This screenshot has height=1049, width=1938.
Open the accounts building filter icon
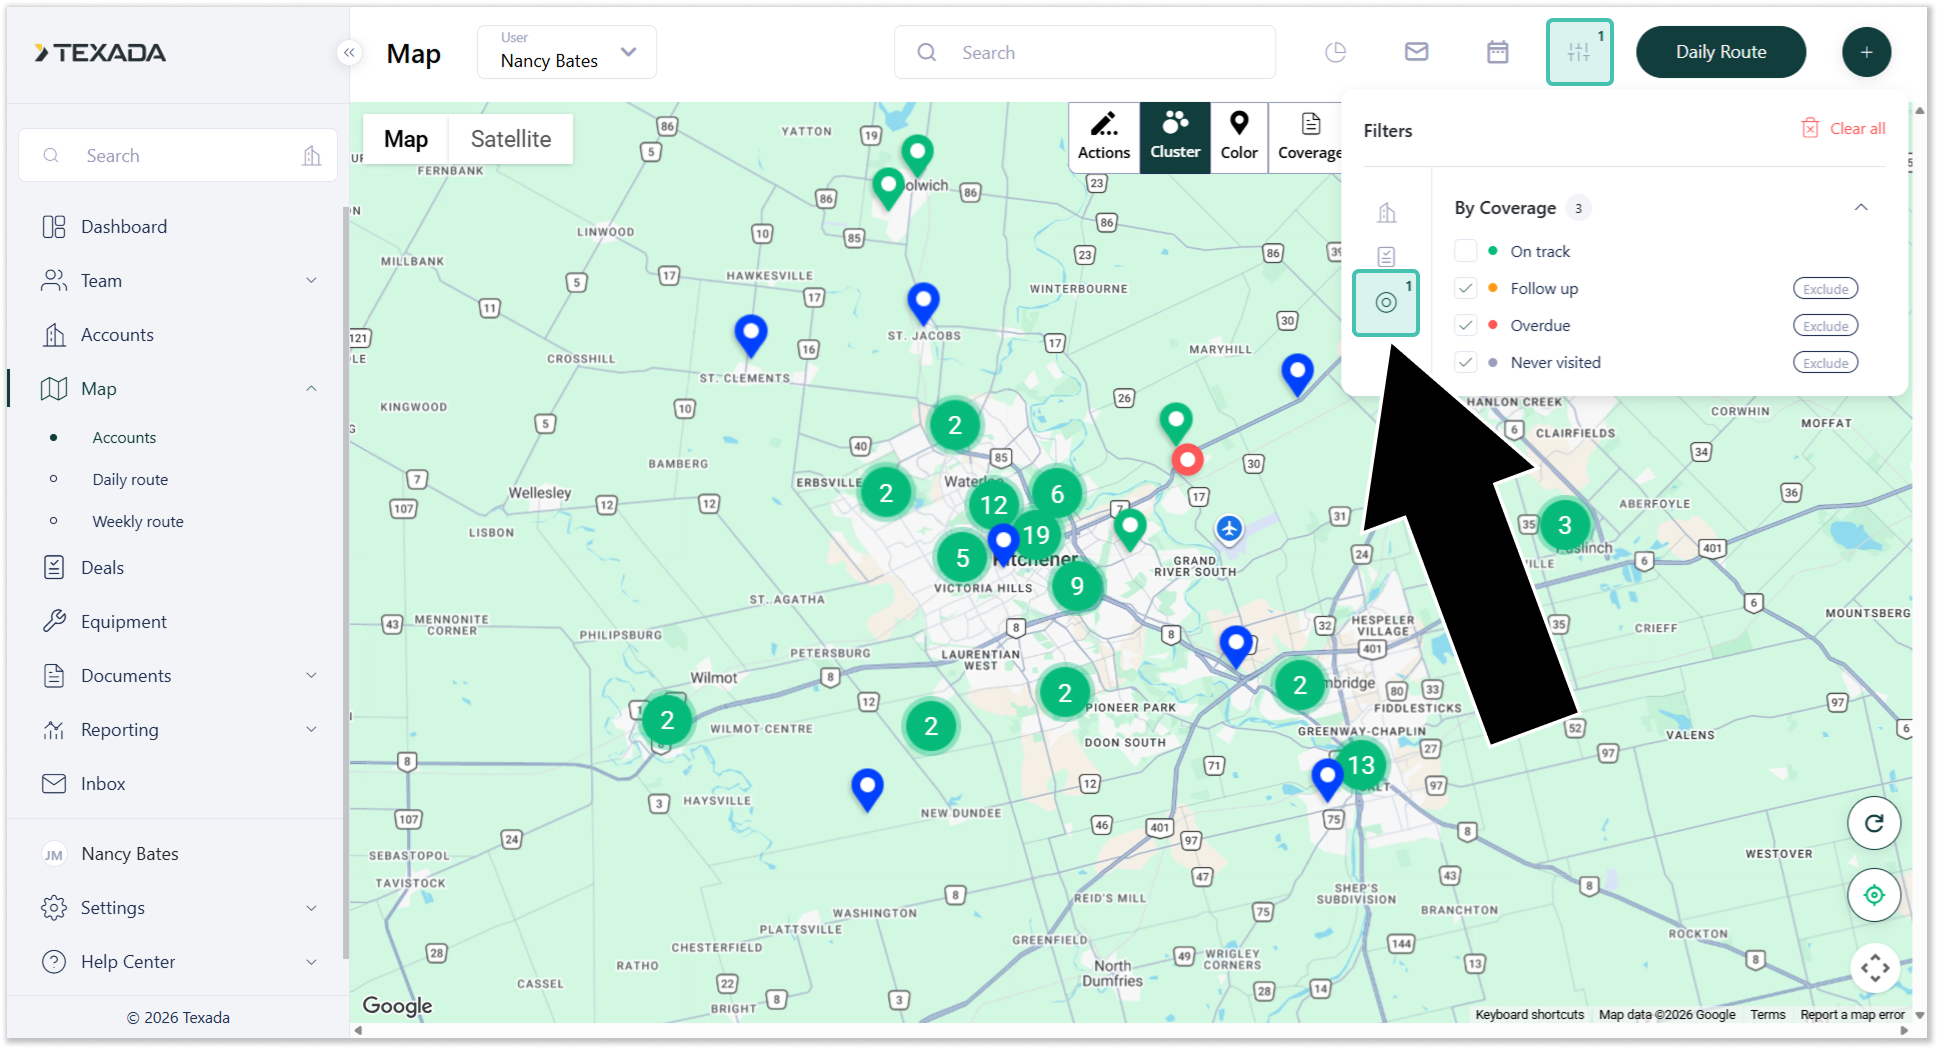1386,212
